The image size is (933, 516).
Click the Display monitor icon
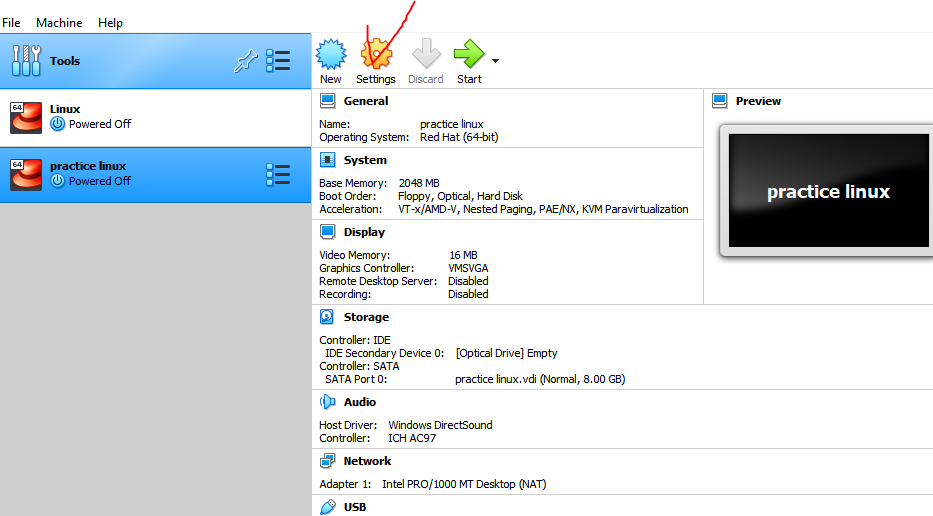[x=328, y=232]
